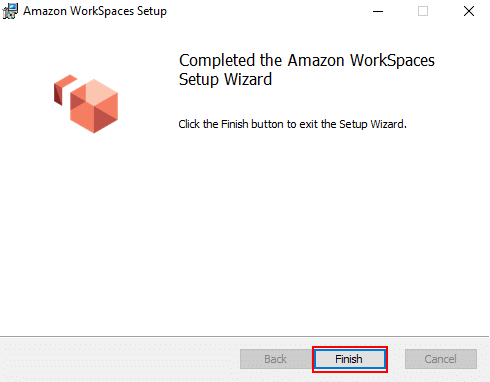Click the word 'Finish' inside the instruction sentence

coord(235,124)
